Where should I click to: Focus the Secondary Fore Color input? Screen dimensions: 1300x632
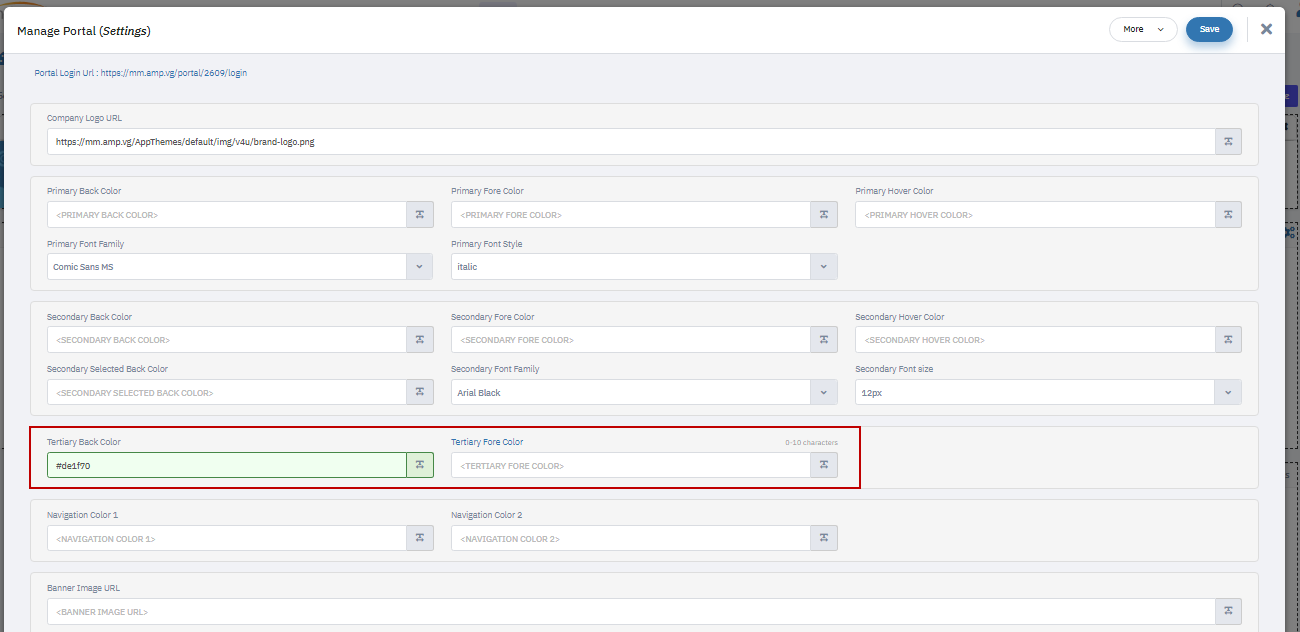[x=631, y=340]
